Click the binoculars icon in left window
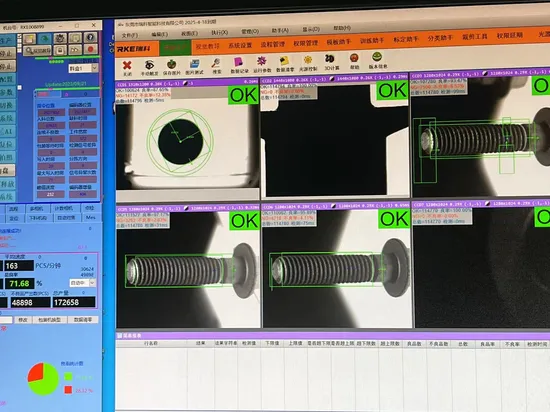The height and width of the screenshot is (412, 550). point(75,50)
